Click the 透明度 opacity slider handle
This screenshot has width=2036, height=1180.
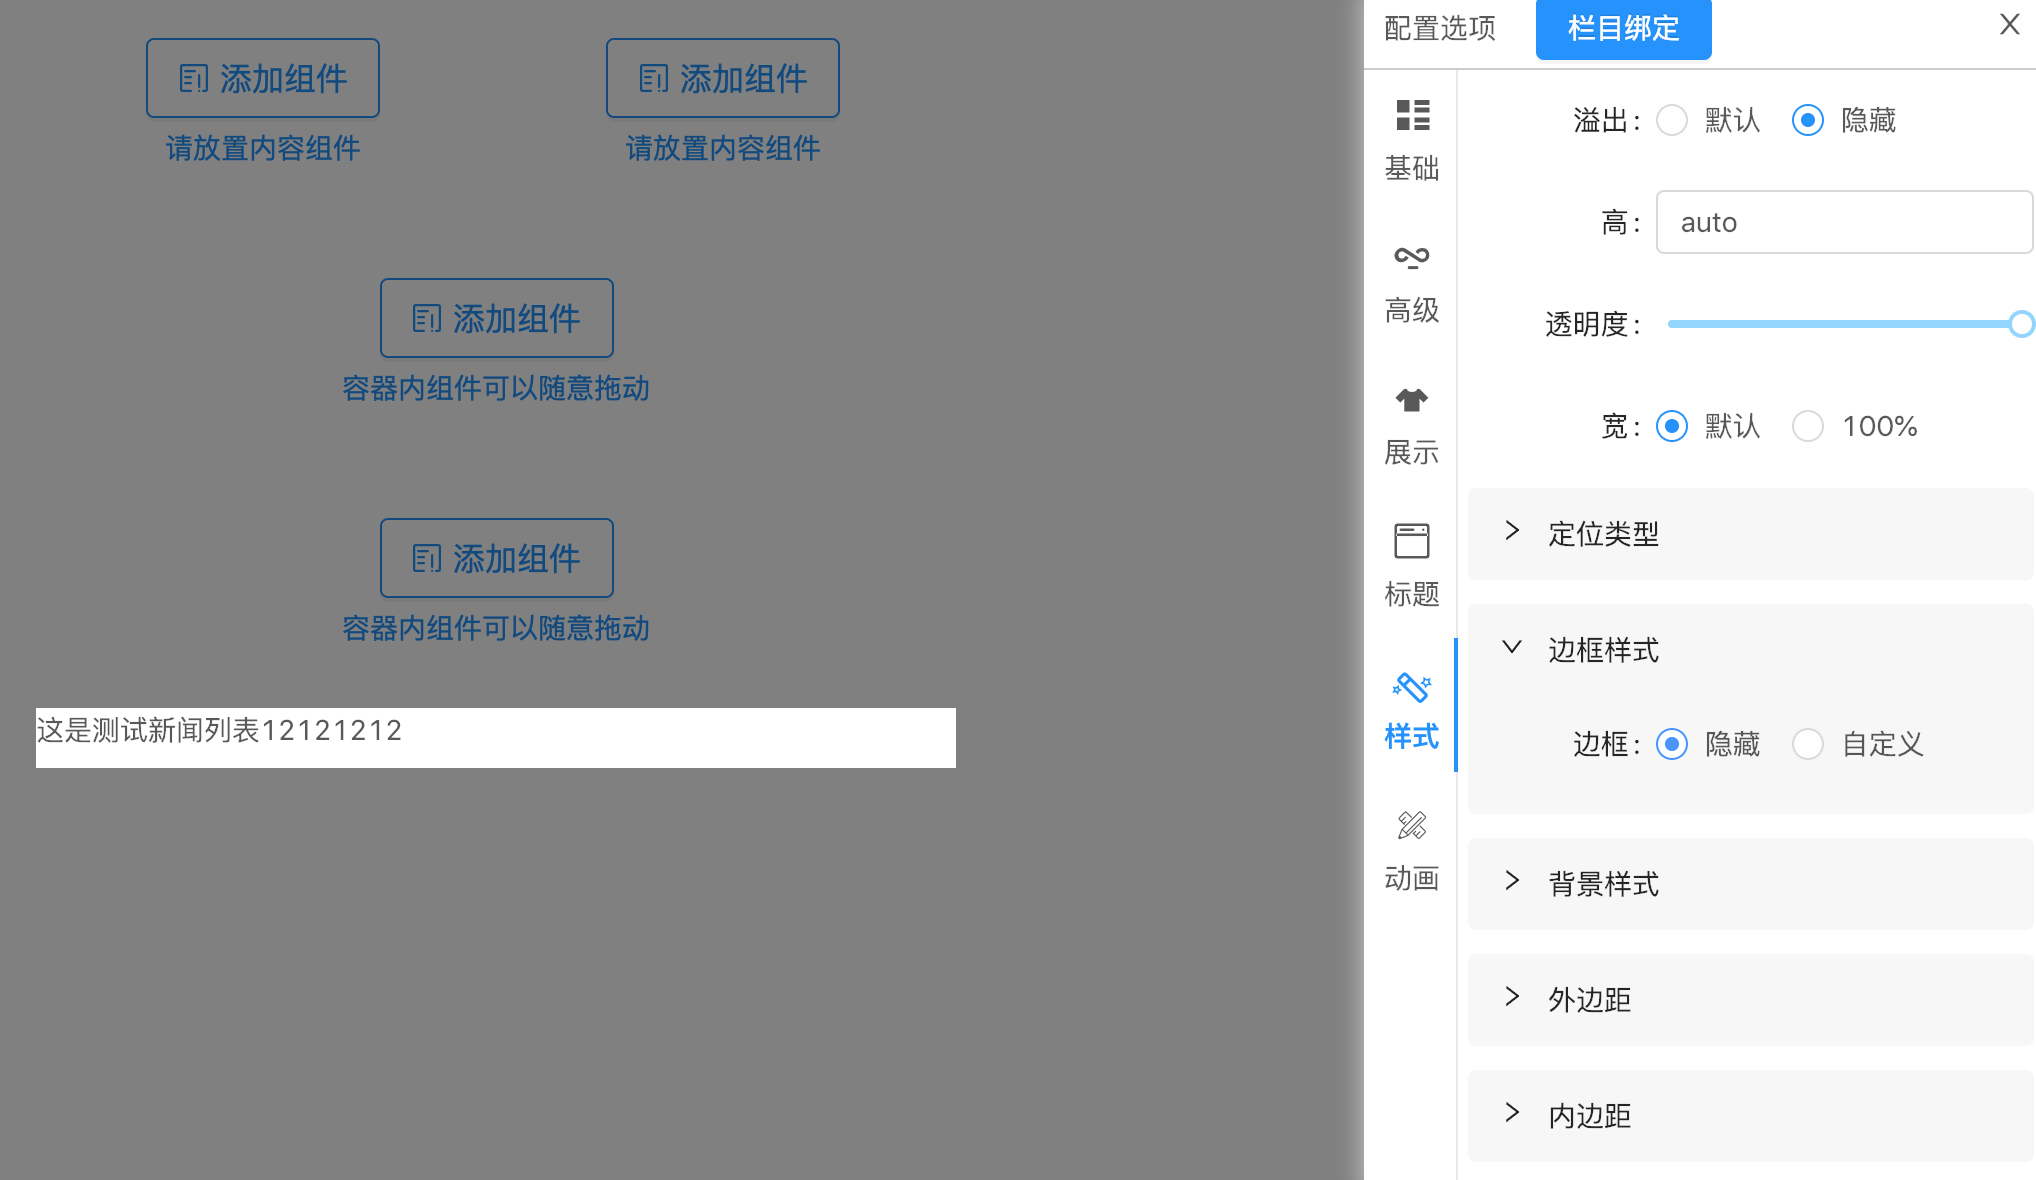[x=2021, y=324]
